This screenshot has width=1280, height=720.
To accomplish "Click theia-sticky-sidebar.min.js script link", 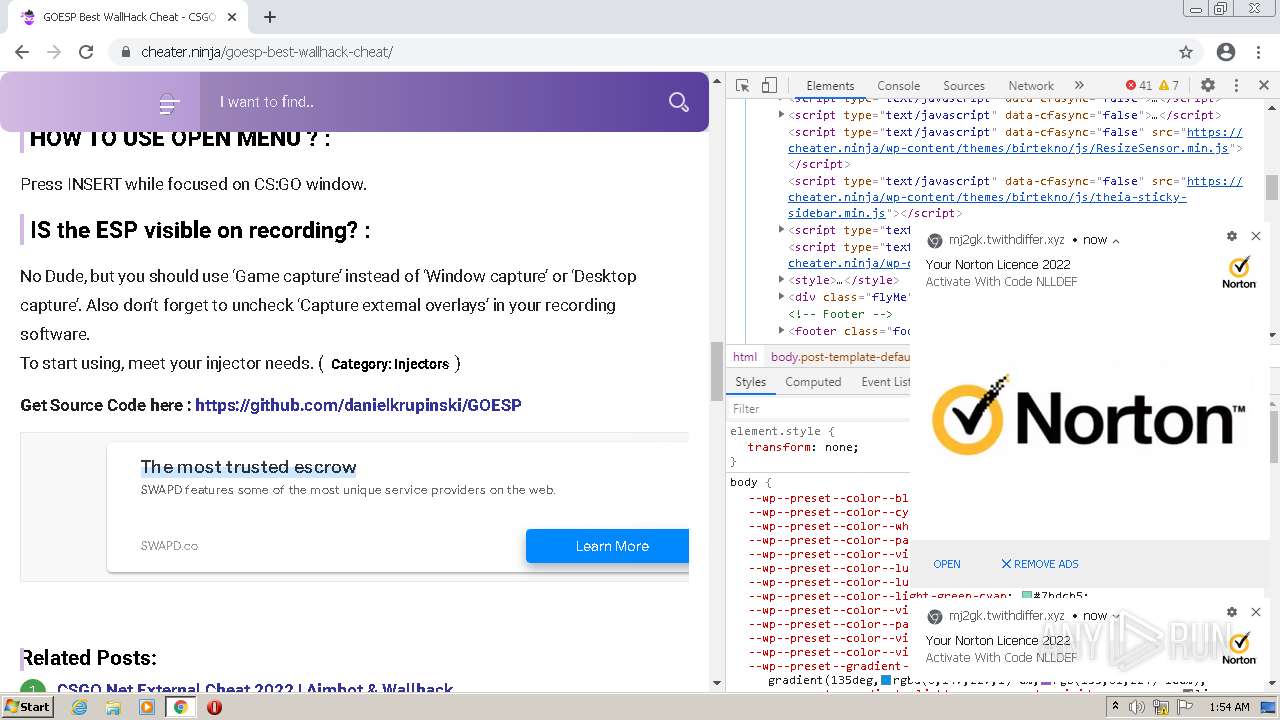I will point(987,197).
